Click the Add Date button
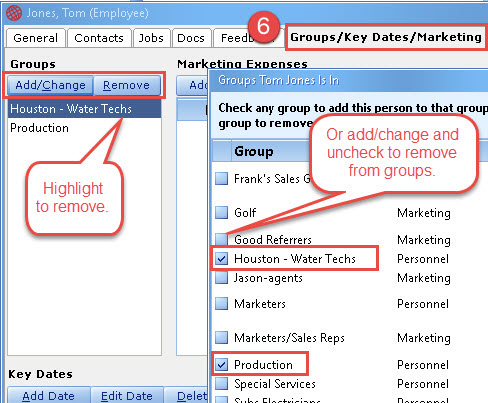Viewport: 488px width, 403px height. point(49,396)
